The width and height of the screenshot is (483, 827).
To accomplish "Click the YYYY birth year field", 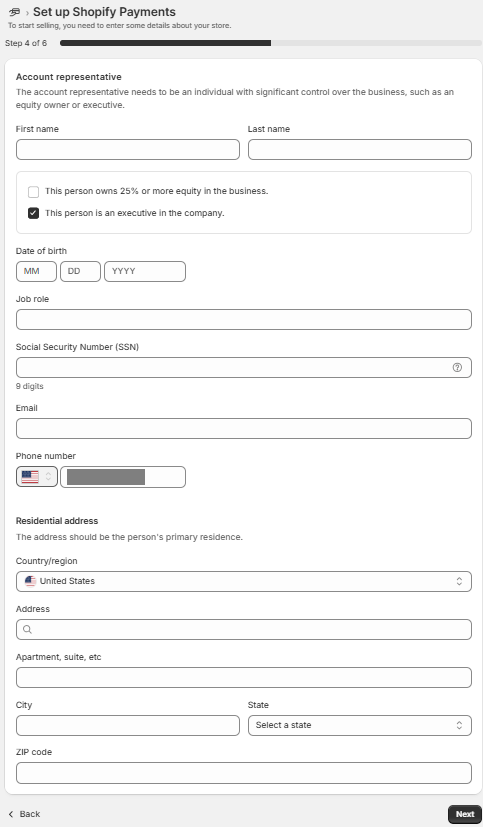I will [145, 272].
